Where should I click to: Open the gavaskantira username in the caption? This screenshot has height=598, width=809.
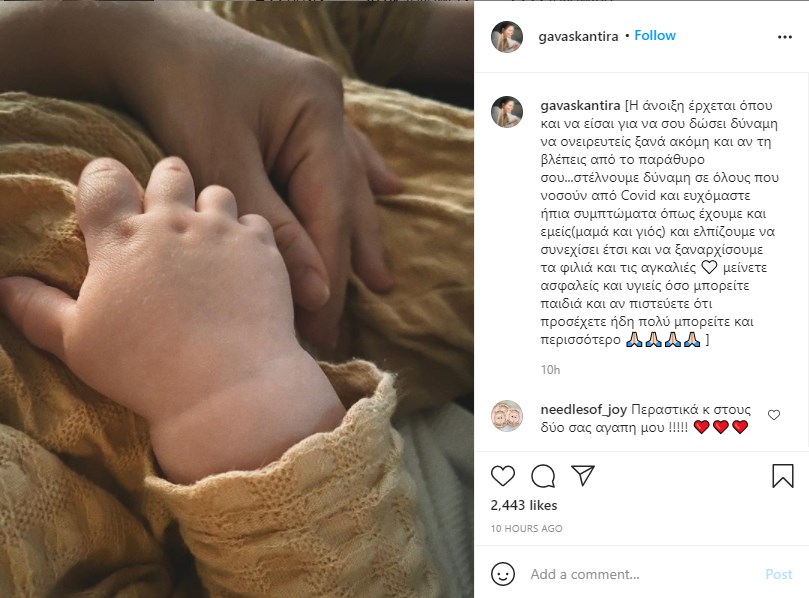[x=580, y=106]
